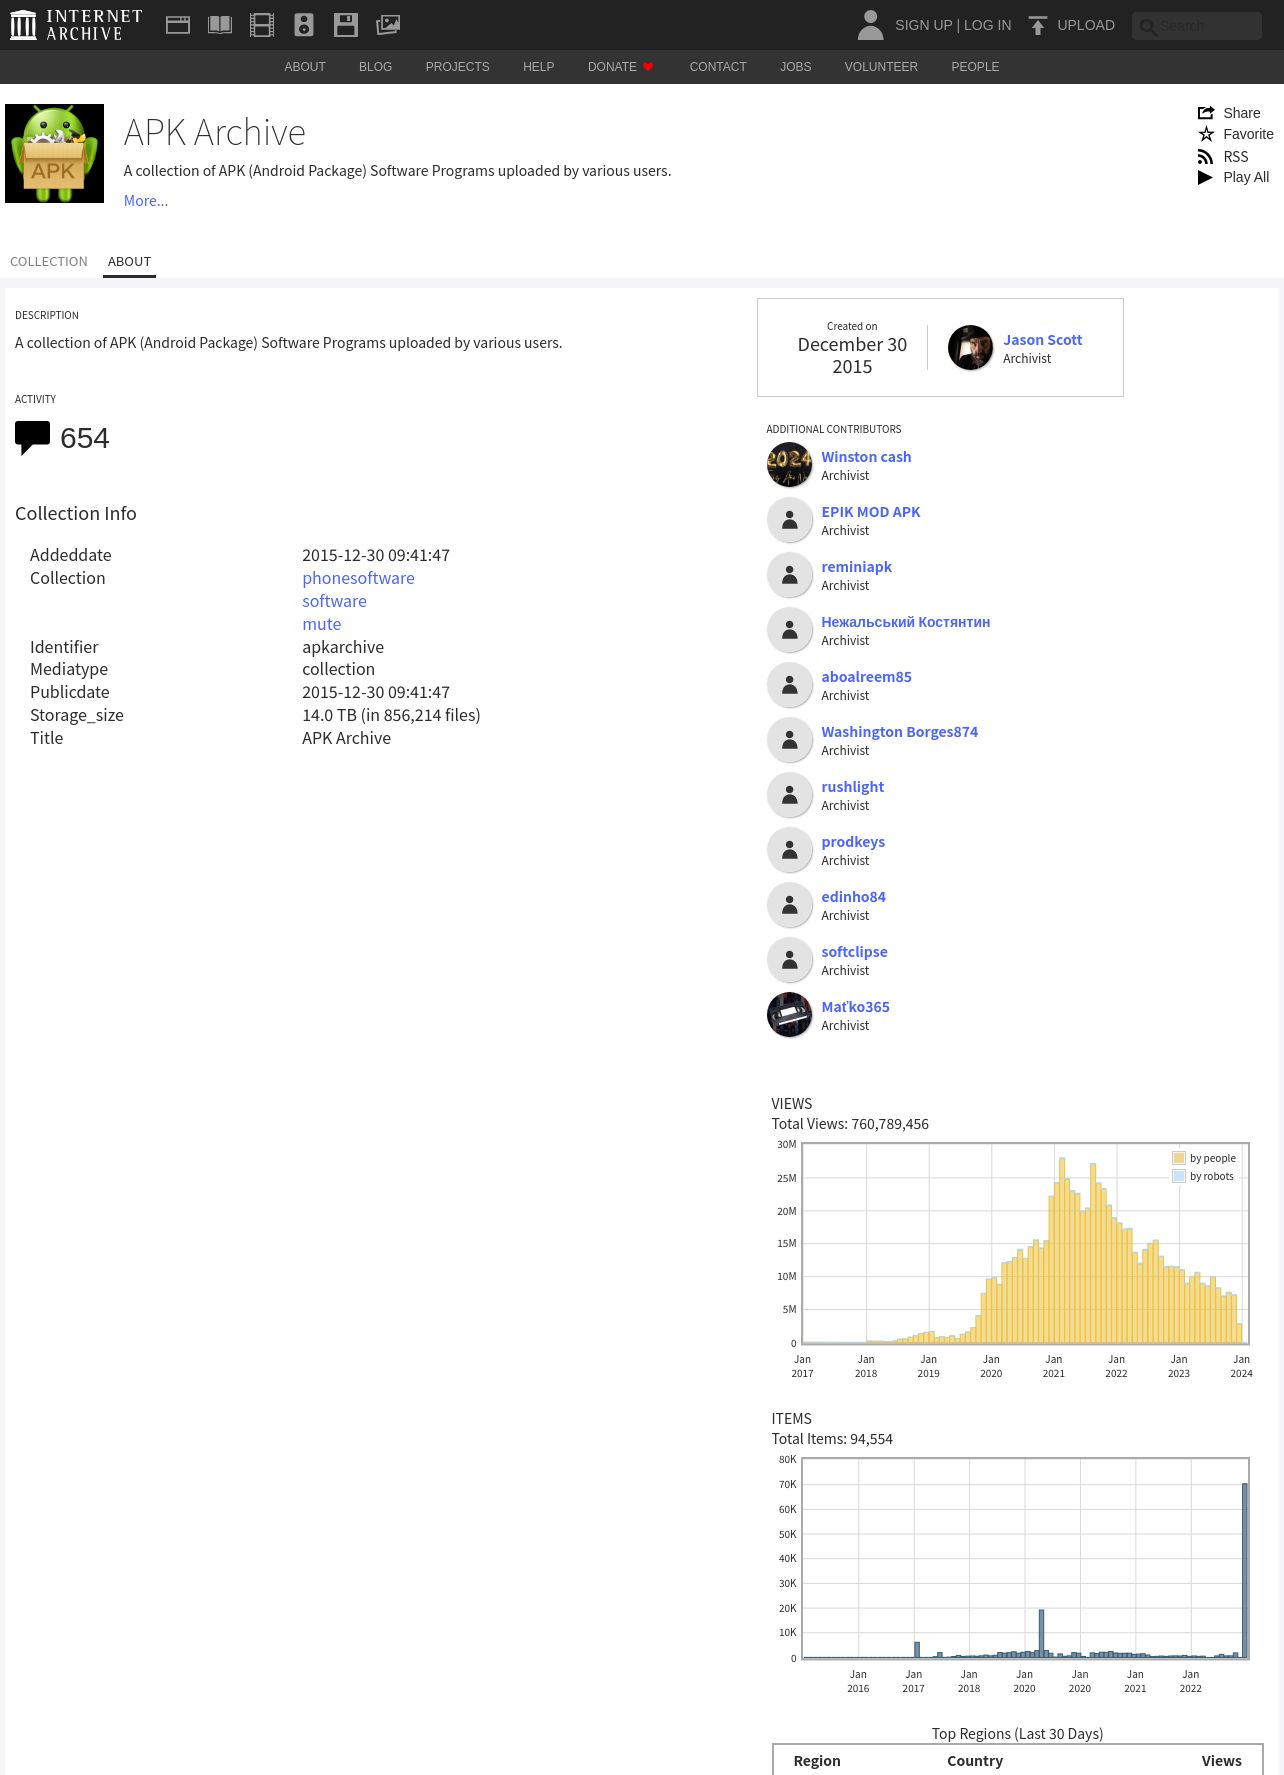Click the APK Archive collection thumbnail

click(x=54, y=153)
